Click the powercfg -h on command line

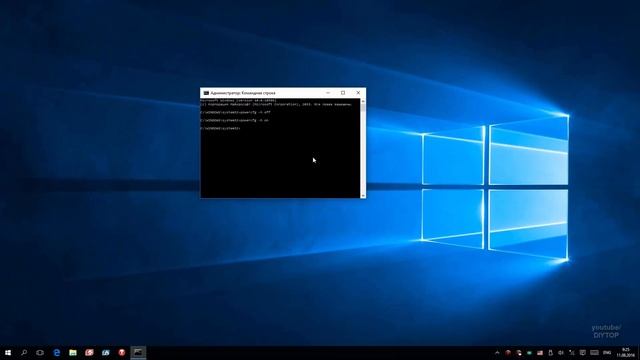click(235, 120)
